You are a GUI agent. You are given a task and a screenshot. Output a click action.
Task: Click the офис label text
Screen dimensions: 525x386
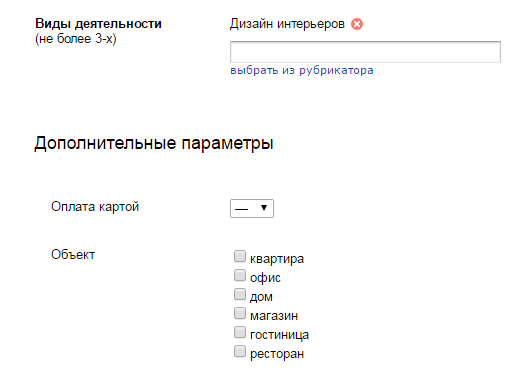(x=265, y=278)
